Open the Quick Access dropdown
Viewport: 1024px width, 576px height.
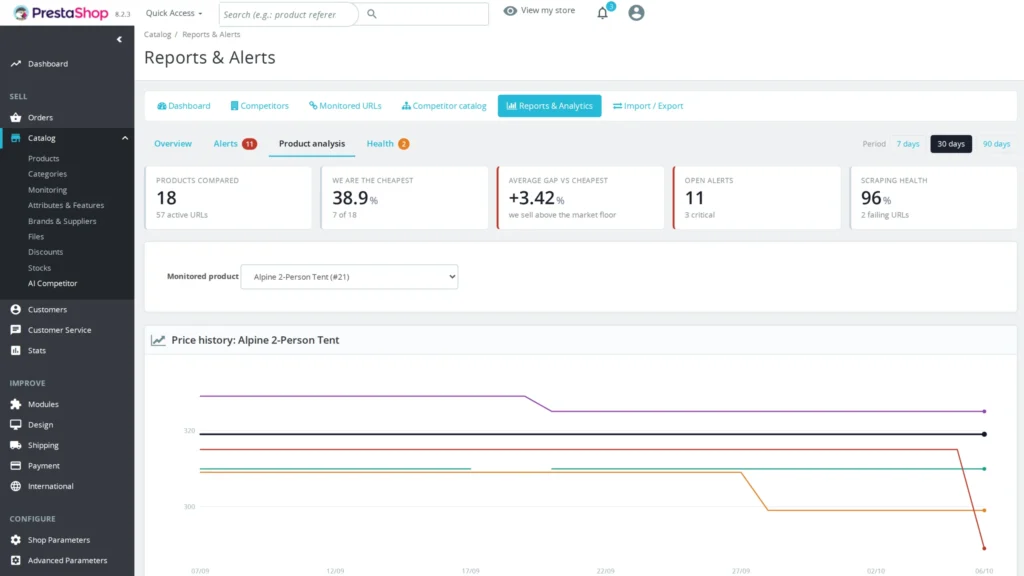(174, 13)
